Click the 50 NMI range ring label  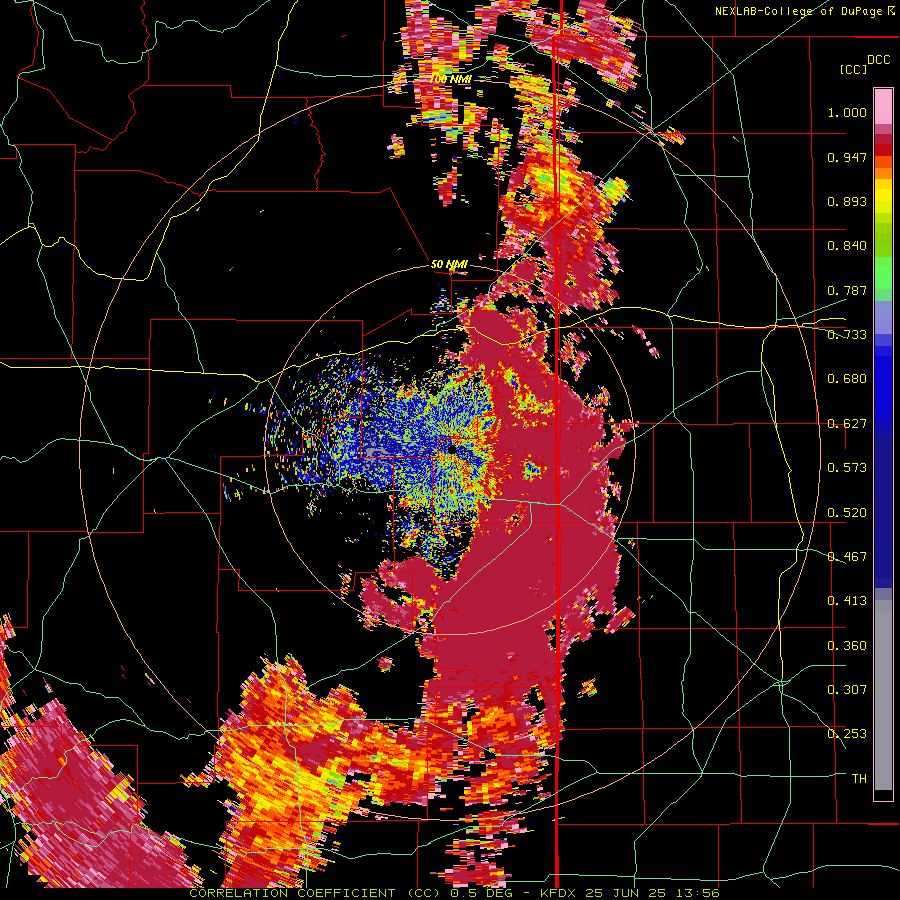(449, 264)
